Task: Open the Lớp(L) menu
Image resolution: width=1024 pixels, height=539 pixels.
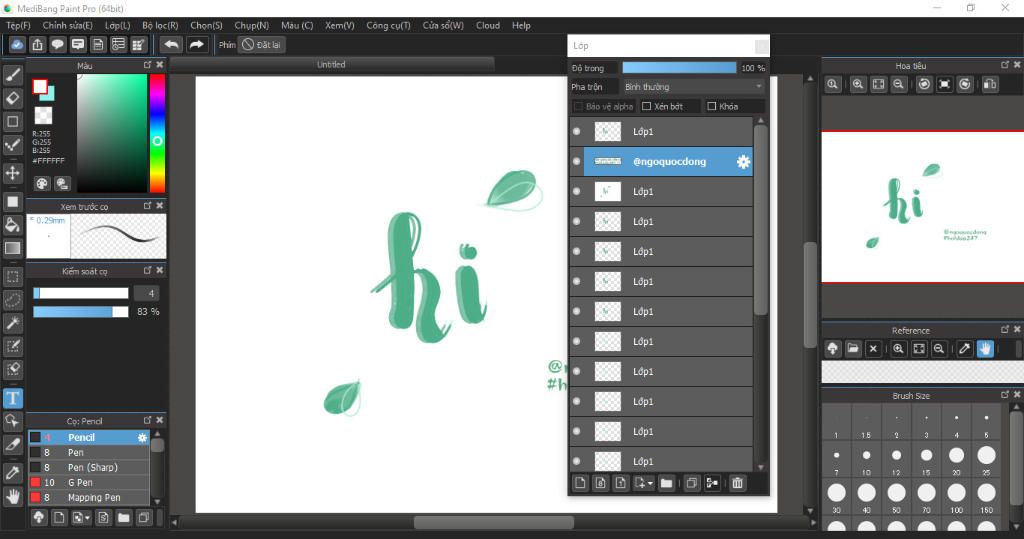Action: (x=118, y=25)
